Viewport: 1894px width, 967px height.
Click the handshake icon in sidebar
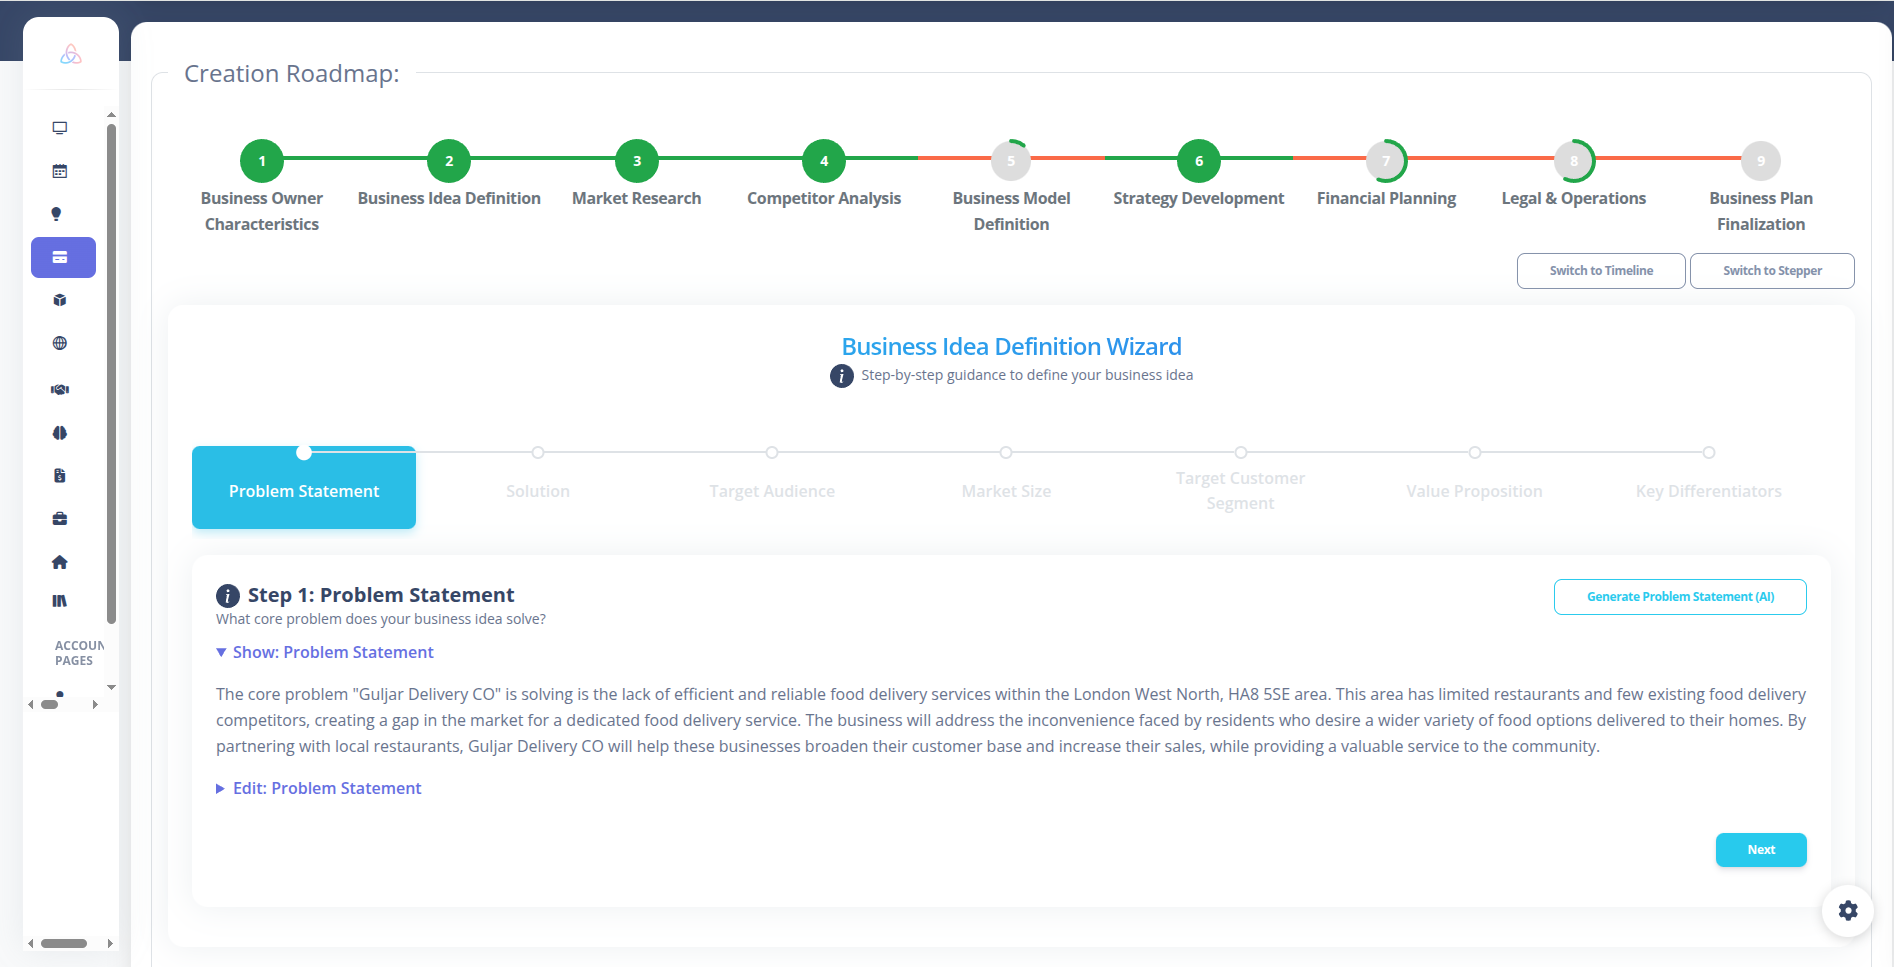(x=60, y=389)
